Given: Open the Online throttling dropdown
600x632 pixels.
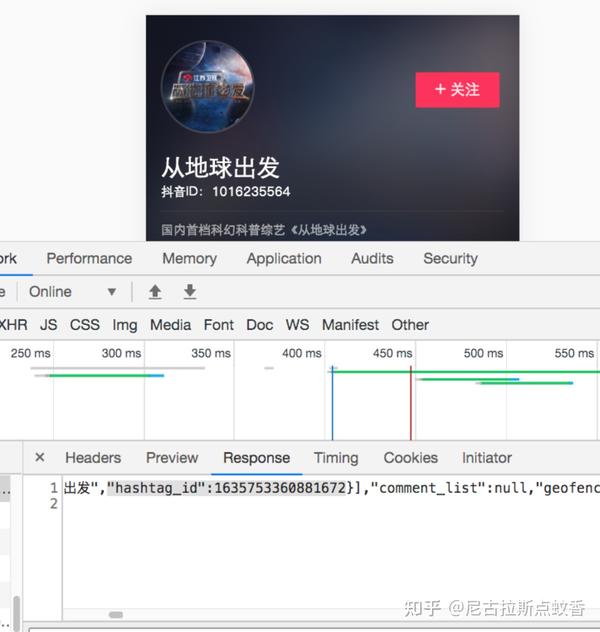Looking at the screenshot, I should (x=73, y=291).
